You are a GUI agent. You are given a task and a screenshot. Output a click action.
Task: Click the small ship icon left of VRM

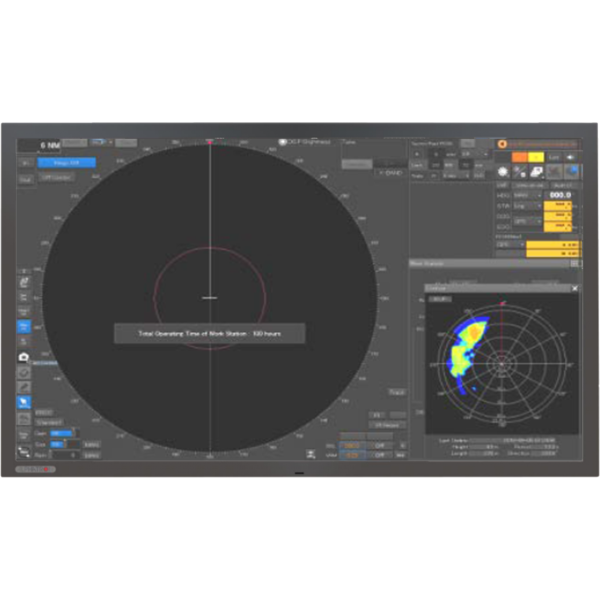coord(311,454)
